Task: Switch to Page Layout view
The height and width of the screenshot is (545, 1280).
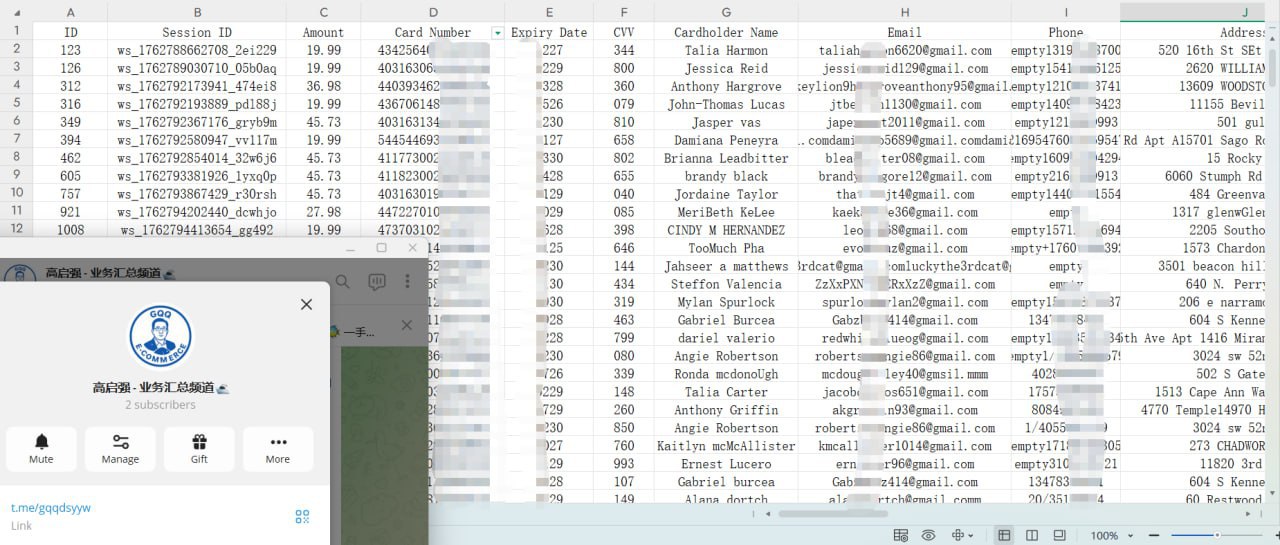Action: coord(1032,536)
